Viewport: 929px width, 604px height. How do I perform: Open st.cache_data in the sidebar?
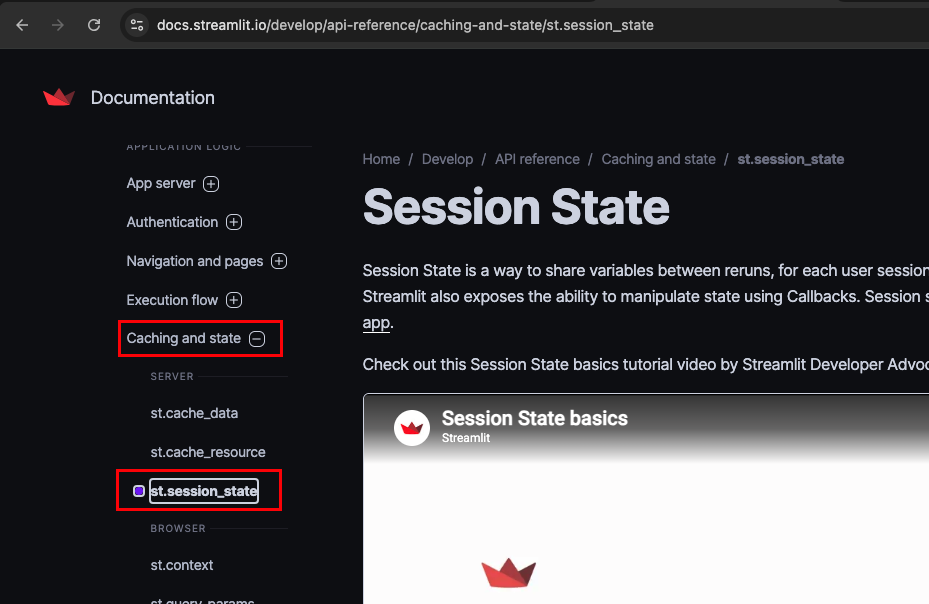[x=194, y=413]
